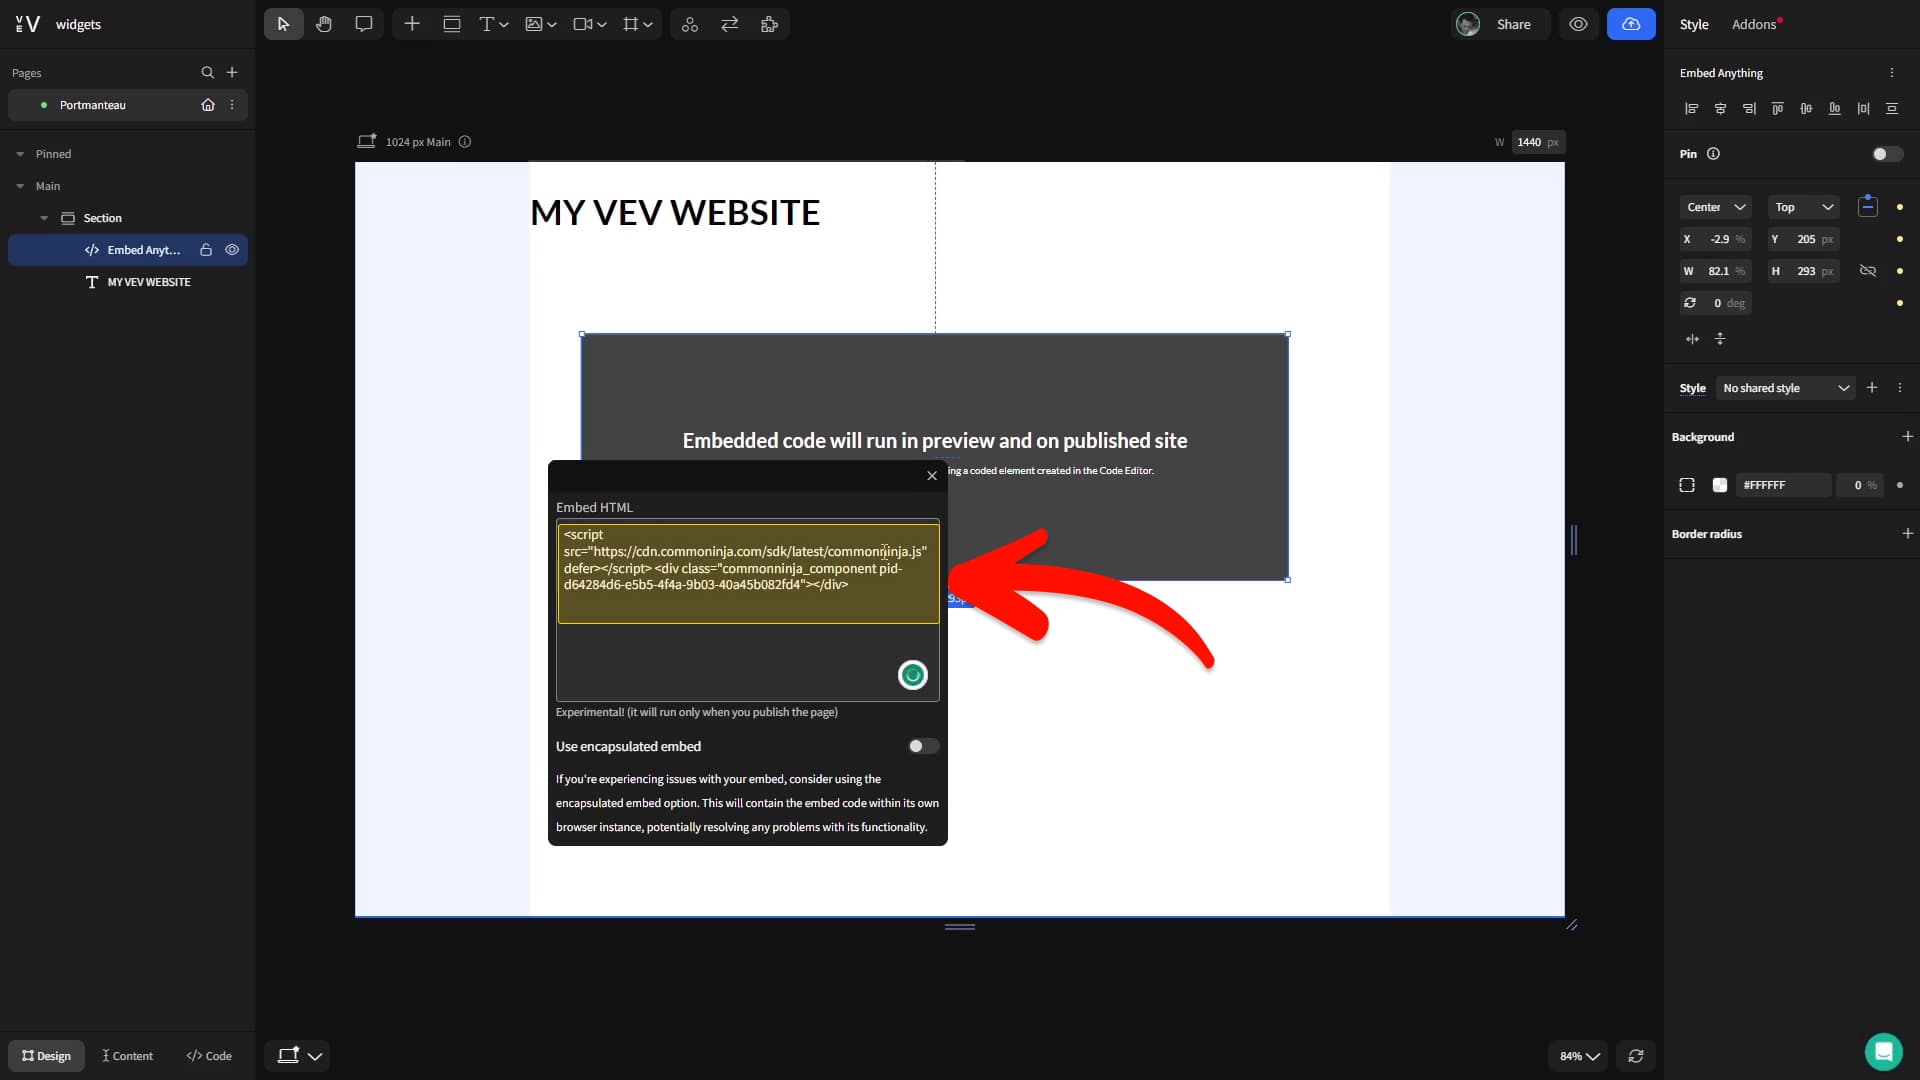Image resolution: width=1920 pixels, height=1080 pixels.
Task: Align element horizontal center
Action: [1720, 108]
